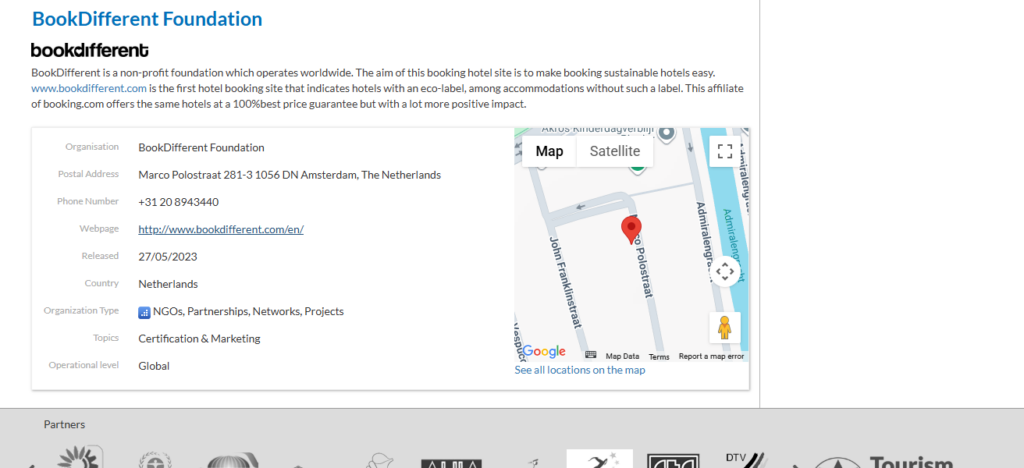The image size is (1024, 468).
Task: Select the Map view tab
Action: (x=549, y=151)
